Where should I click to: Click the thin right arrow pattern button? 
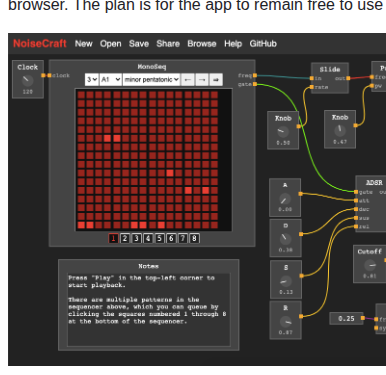click(202, 80)
